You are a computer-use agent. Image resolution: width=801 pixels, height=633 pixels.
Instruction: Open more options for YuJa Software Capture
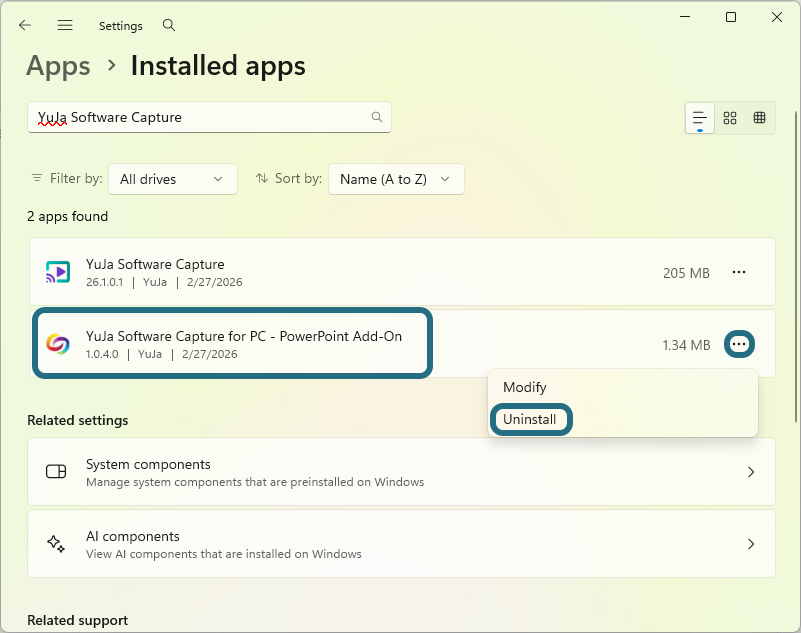[739, 272]
